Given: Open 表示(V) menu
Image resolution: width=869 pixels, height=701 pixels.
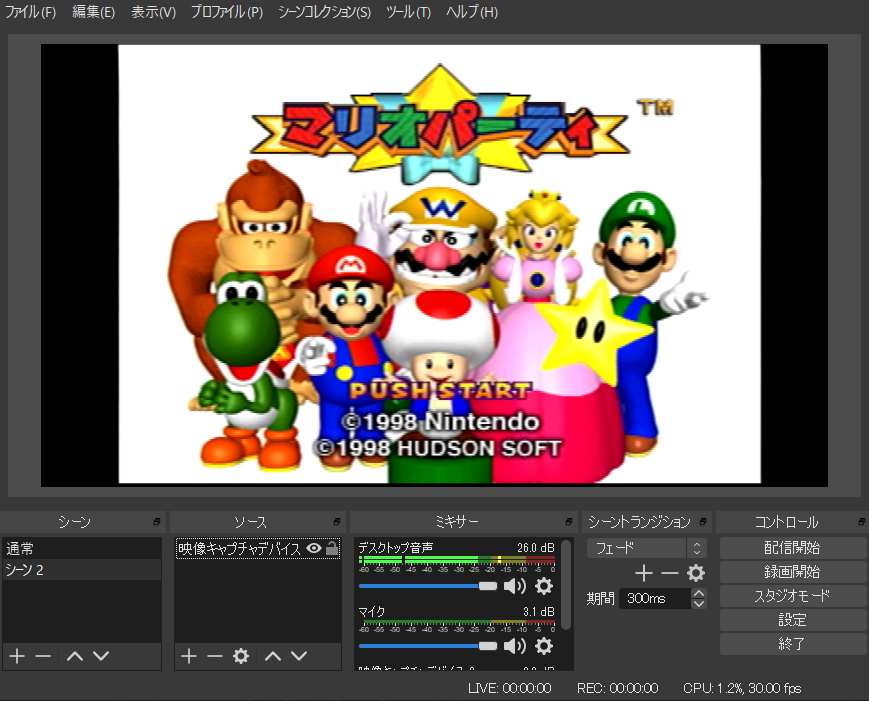Looking at the screenshot, I should (x=154, y=12).
